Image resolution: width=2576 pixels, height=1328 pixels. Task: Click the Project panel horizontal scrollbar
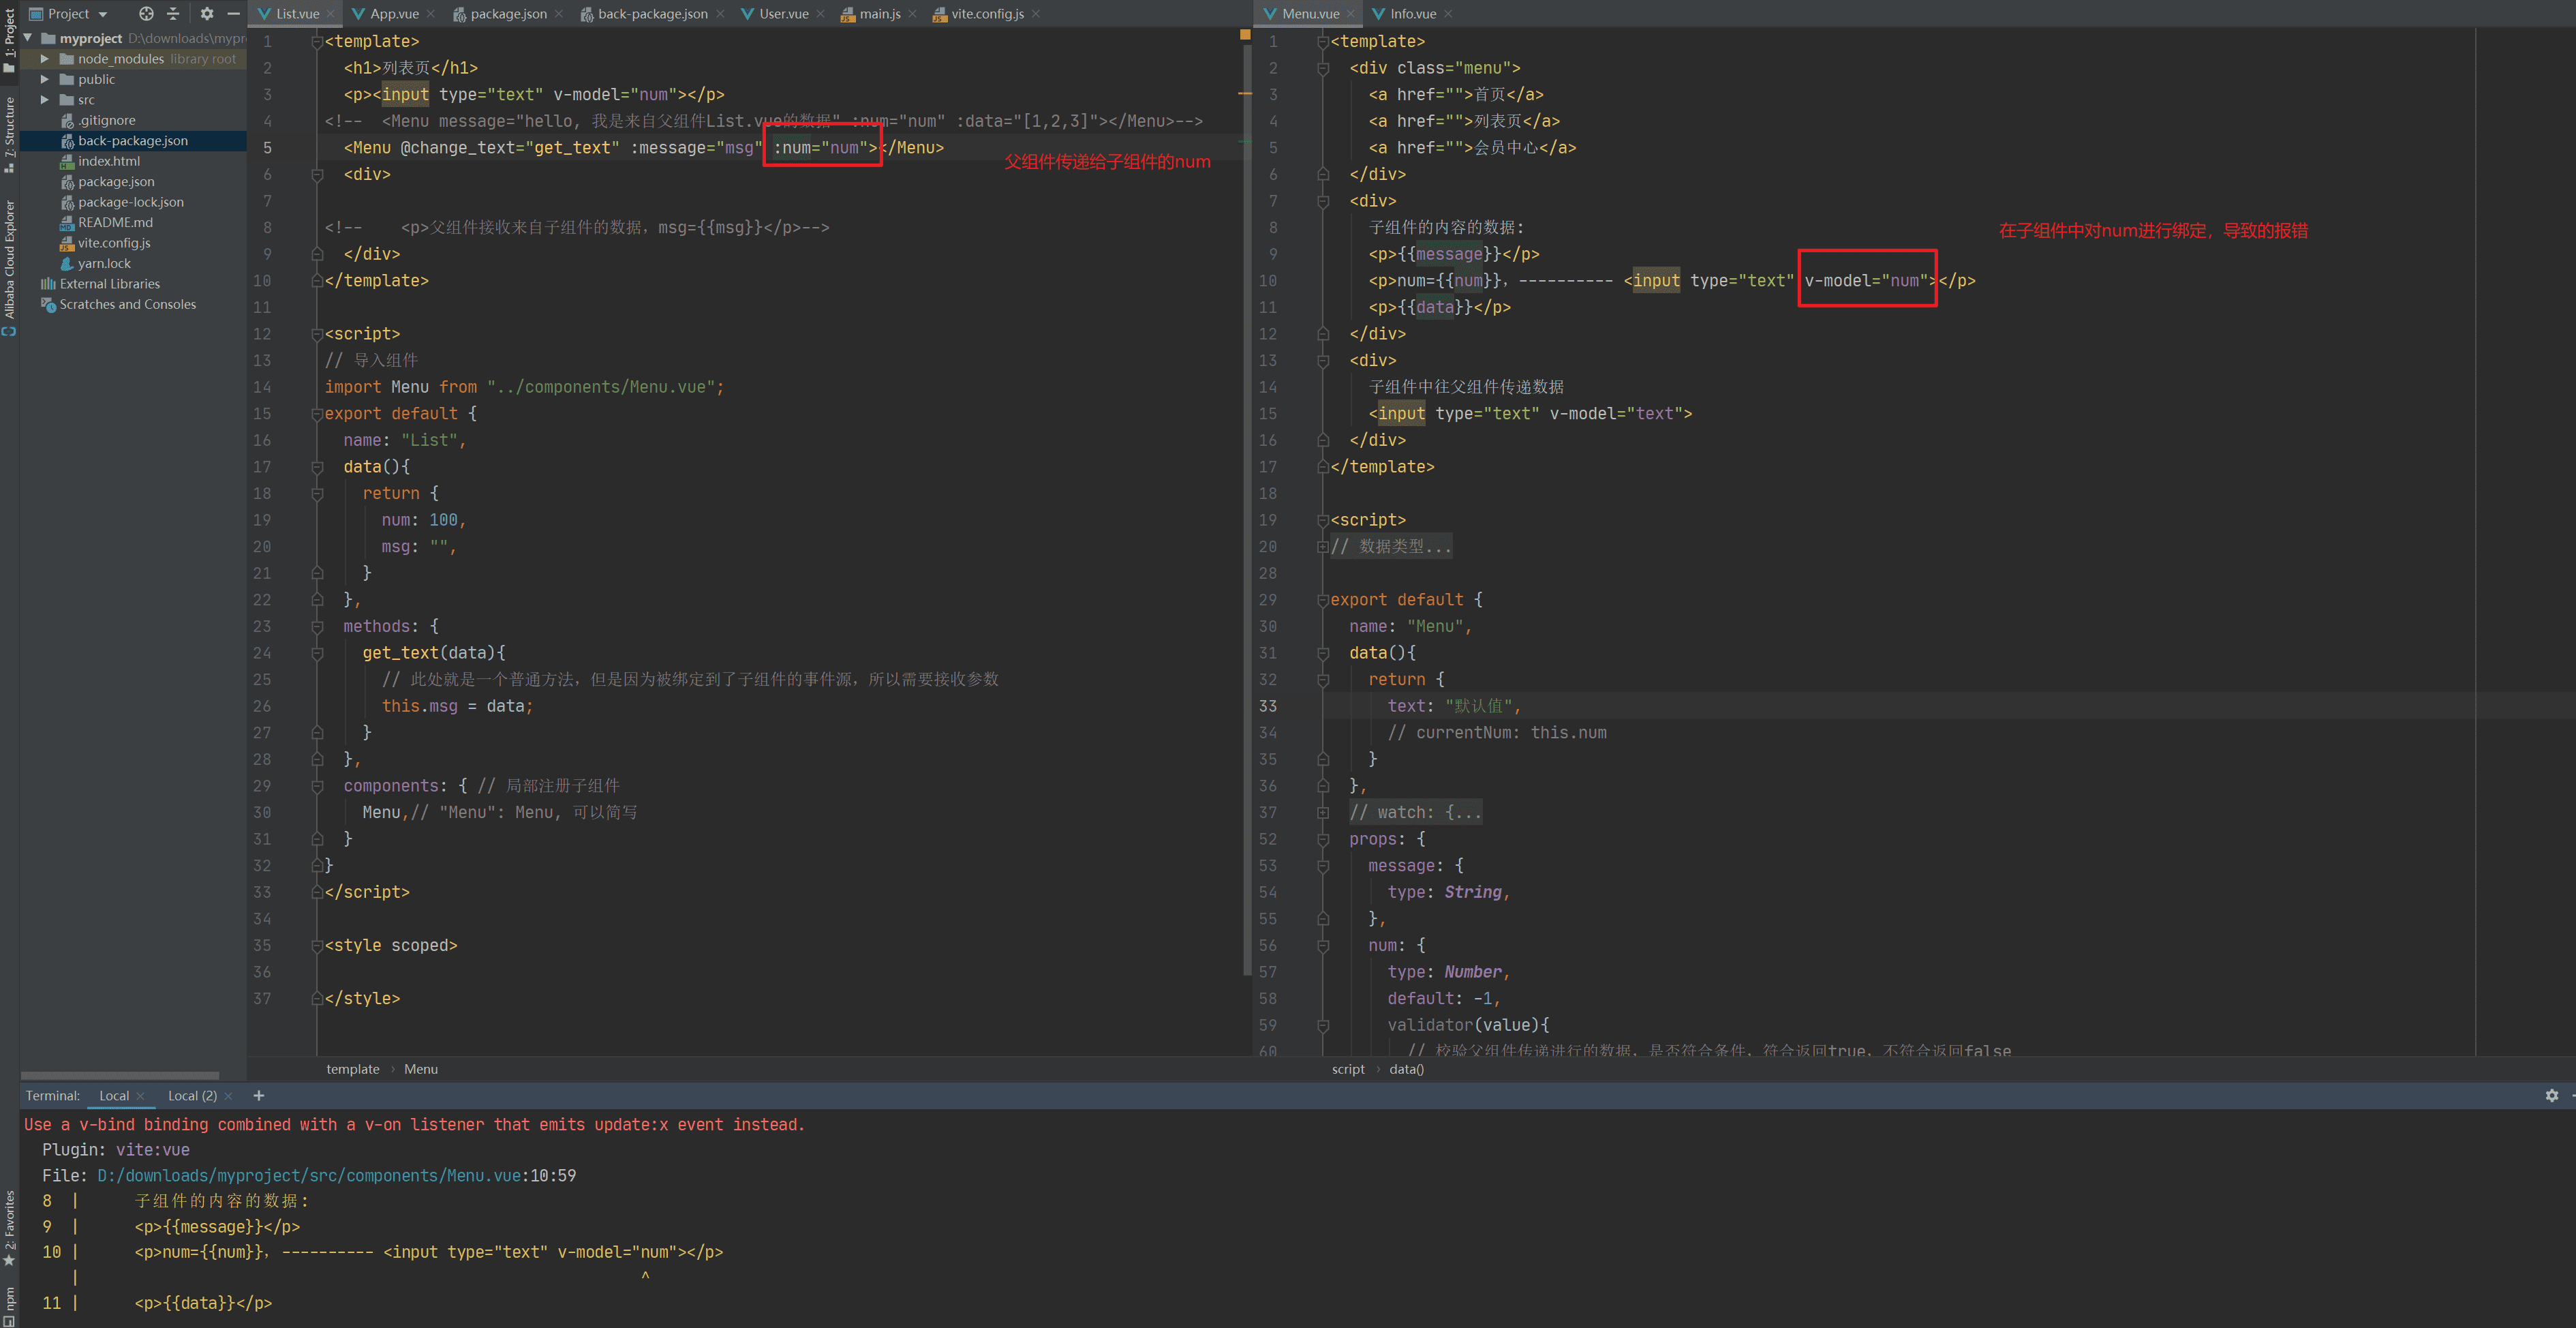(119, 1076)
